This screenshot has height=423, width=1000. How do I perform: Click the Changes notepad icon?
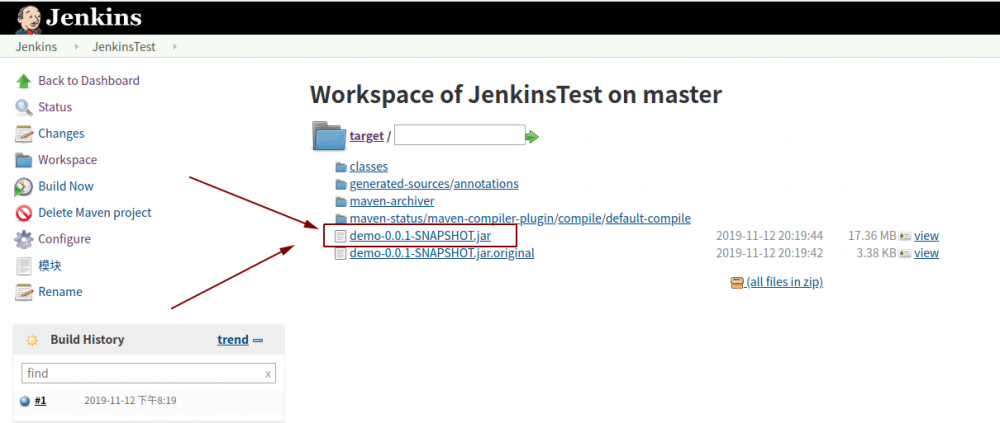pyautogui.click(x=24, y=134)
